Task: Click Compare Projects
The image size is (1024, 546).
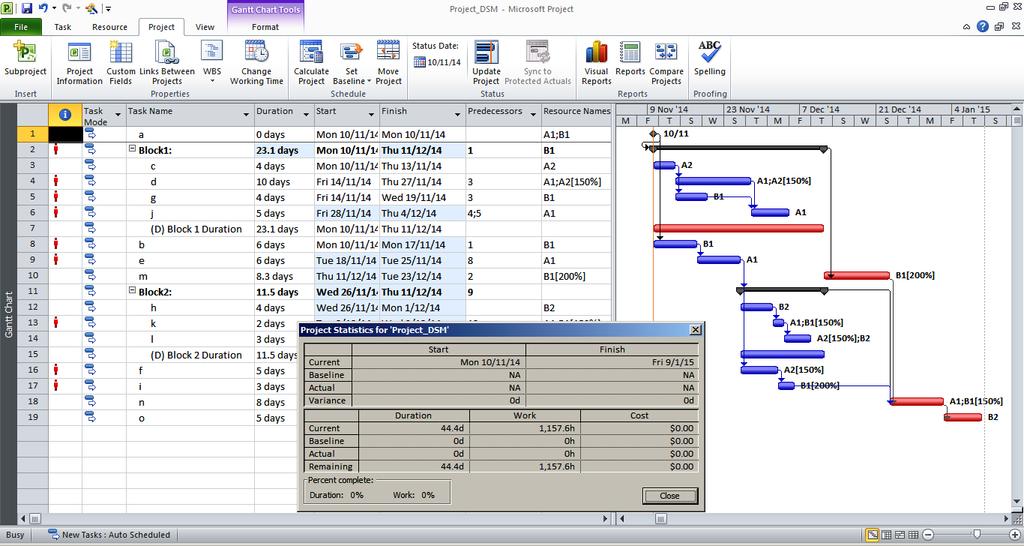Action: click(x=666, y=61)
